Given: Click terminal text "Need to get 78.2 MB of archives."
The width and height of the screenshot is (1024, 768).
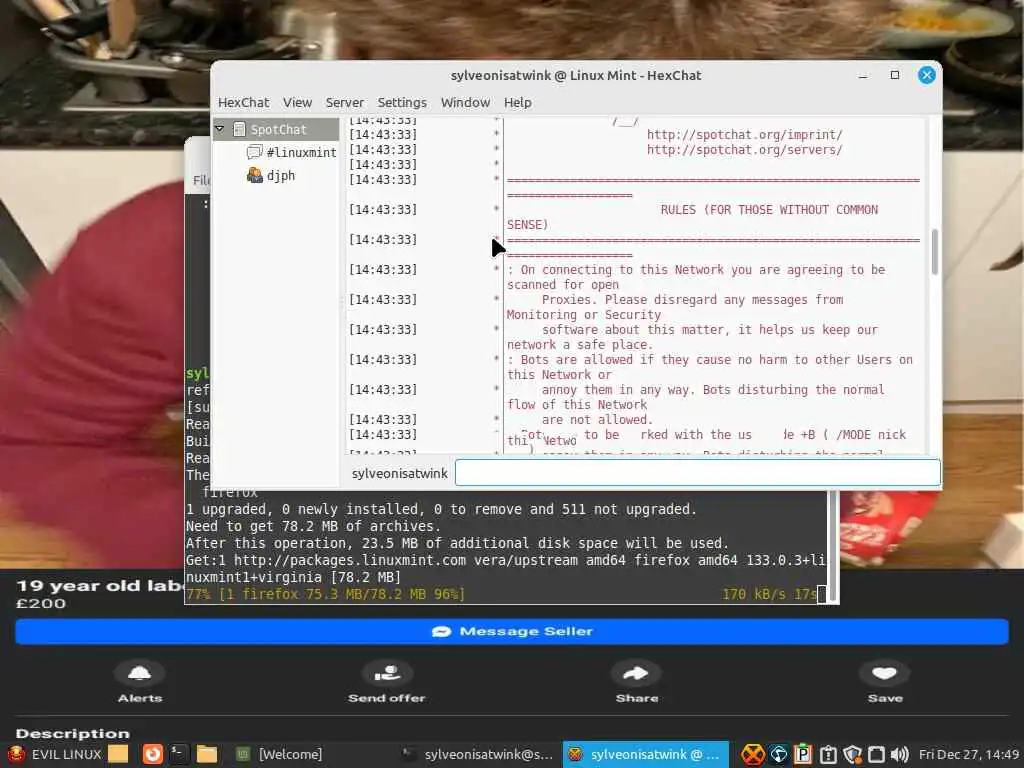Looking at the screenshot, I should click(x=314, y=526).
